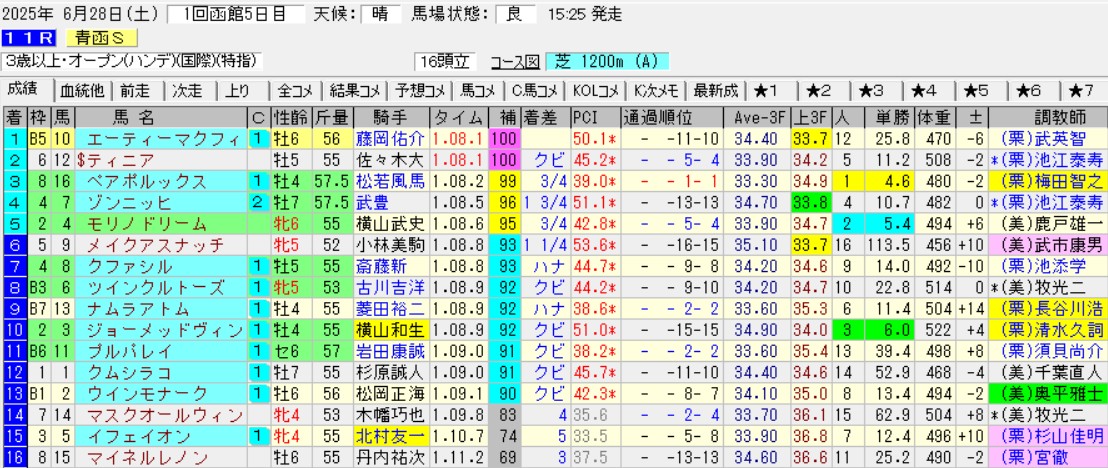Select the 上り tab
The width and height of the screenshot is (1108, 468).
click(239, 89)
